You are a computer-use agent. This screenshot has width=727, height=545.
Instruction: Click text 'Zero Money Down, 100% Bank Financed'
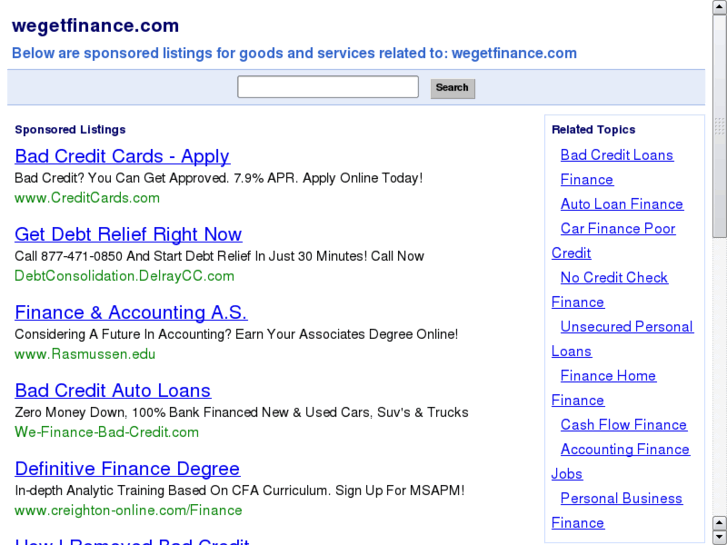click(x=137, y=412)
